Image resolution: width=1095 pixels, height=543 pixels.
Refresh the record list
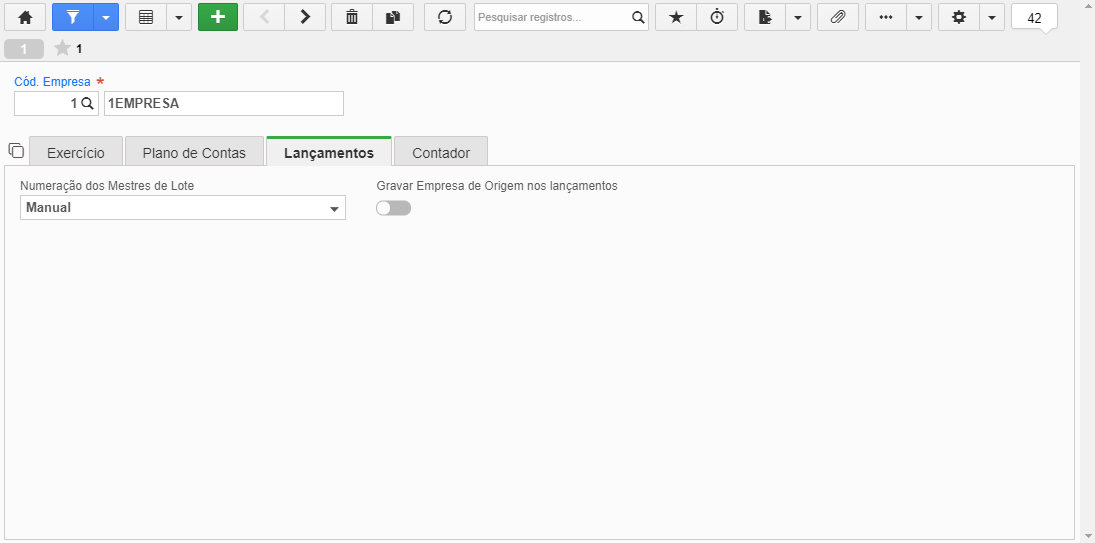click(445, 17)
